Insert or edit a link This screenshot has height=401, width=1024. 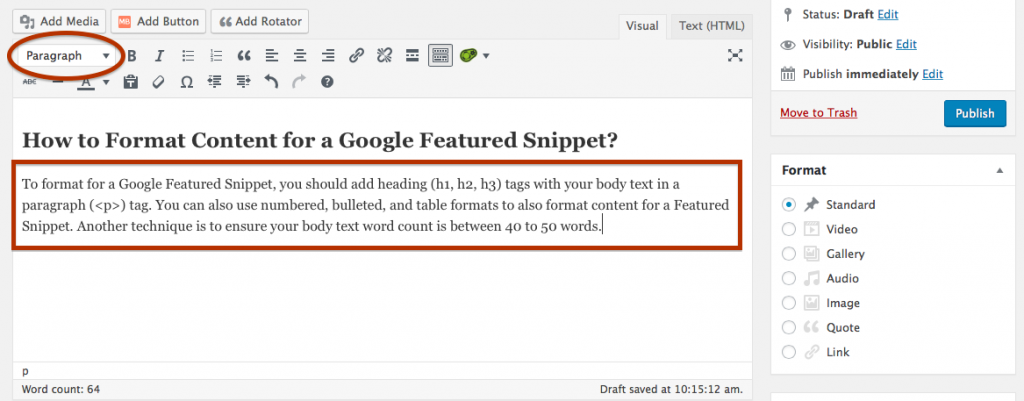356,56
